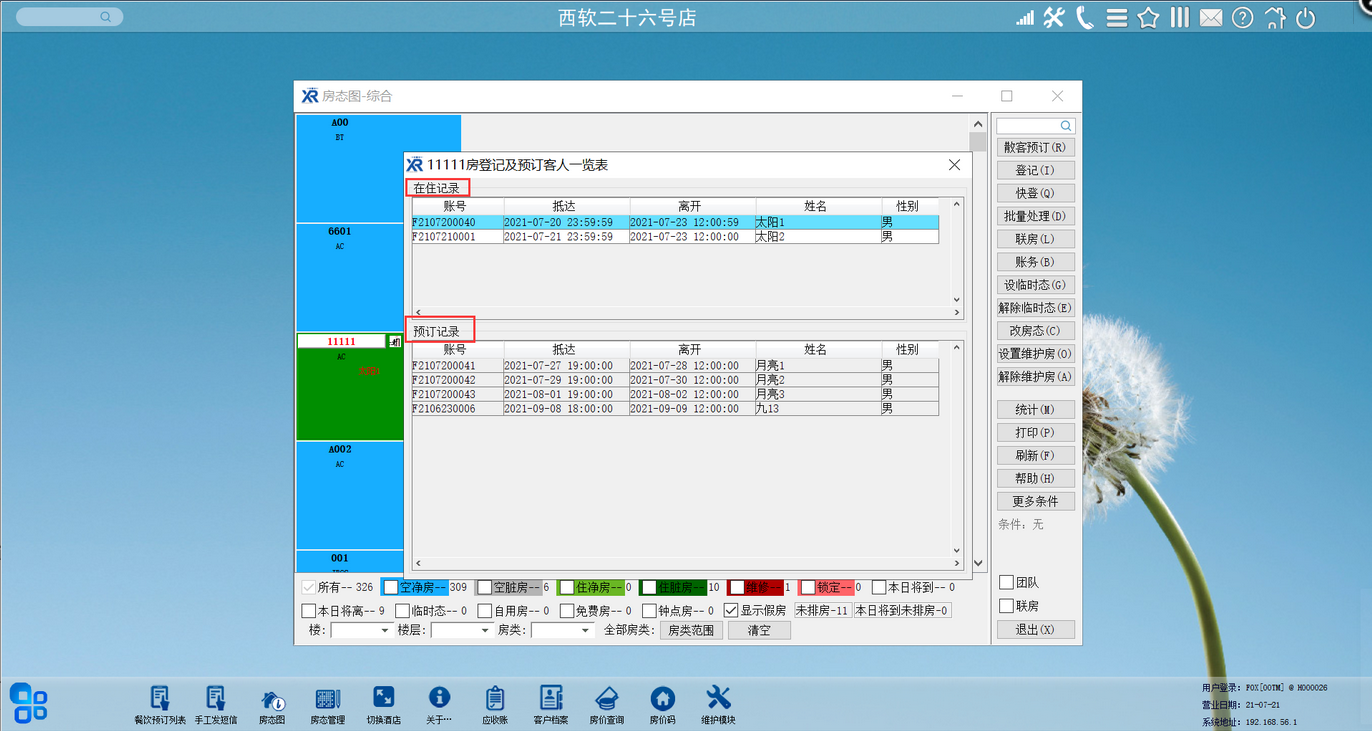
Task: Click the 刷新(F) button
Action: [x=1035, y=455]
